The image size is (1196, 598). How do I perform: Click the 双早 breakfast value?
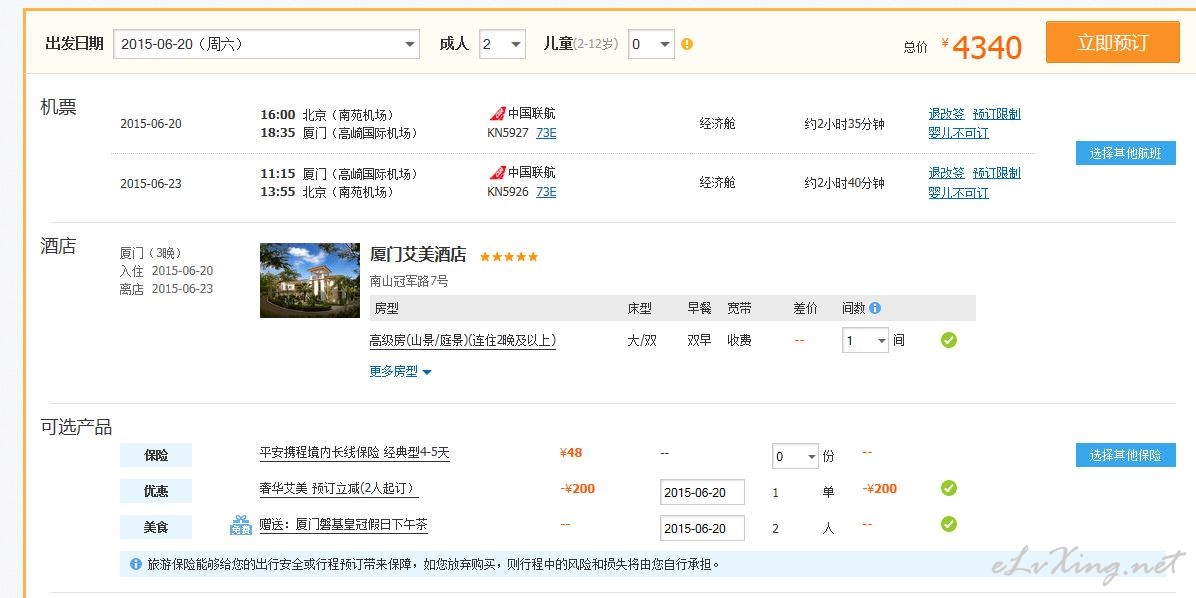699,341
